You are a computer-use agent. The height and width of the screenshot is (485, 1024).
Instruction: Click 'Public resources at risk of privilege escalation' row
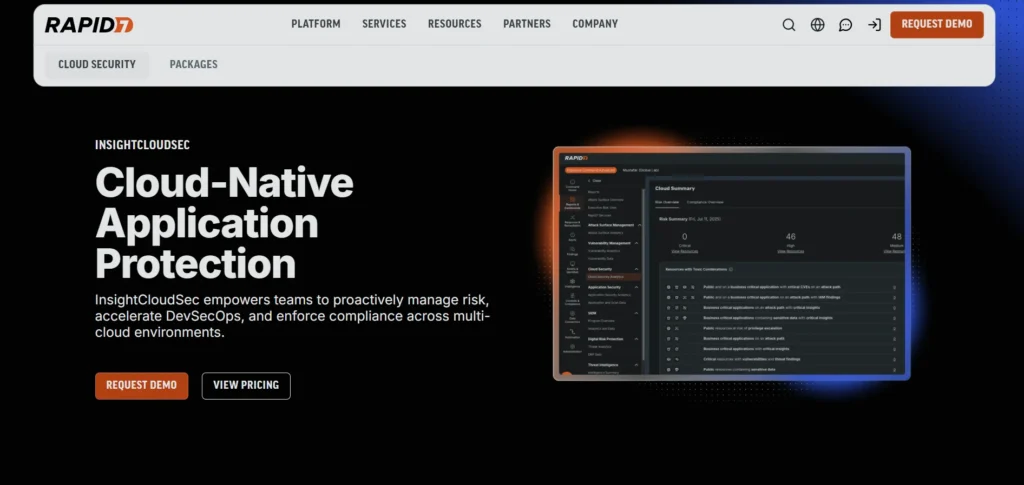(780, 328)
